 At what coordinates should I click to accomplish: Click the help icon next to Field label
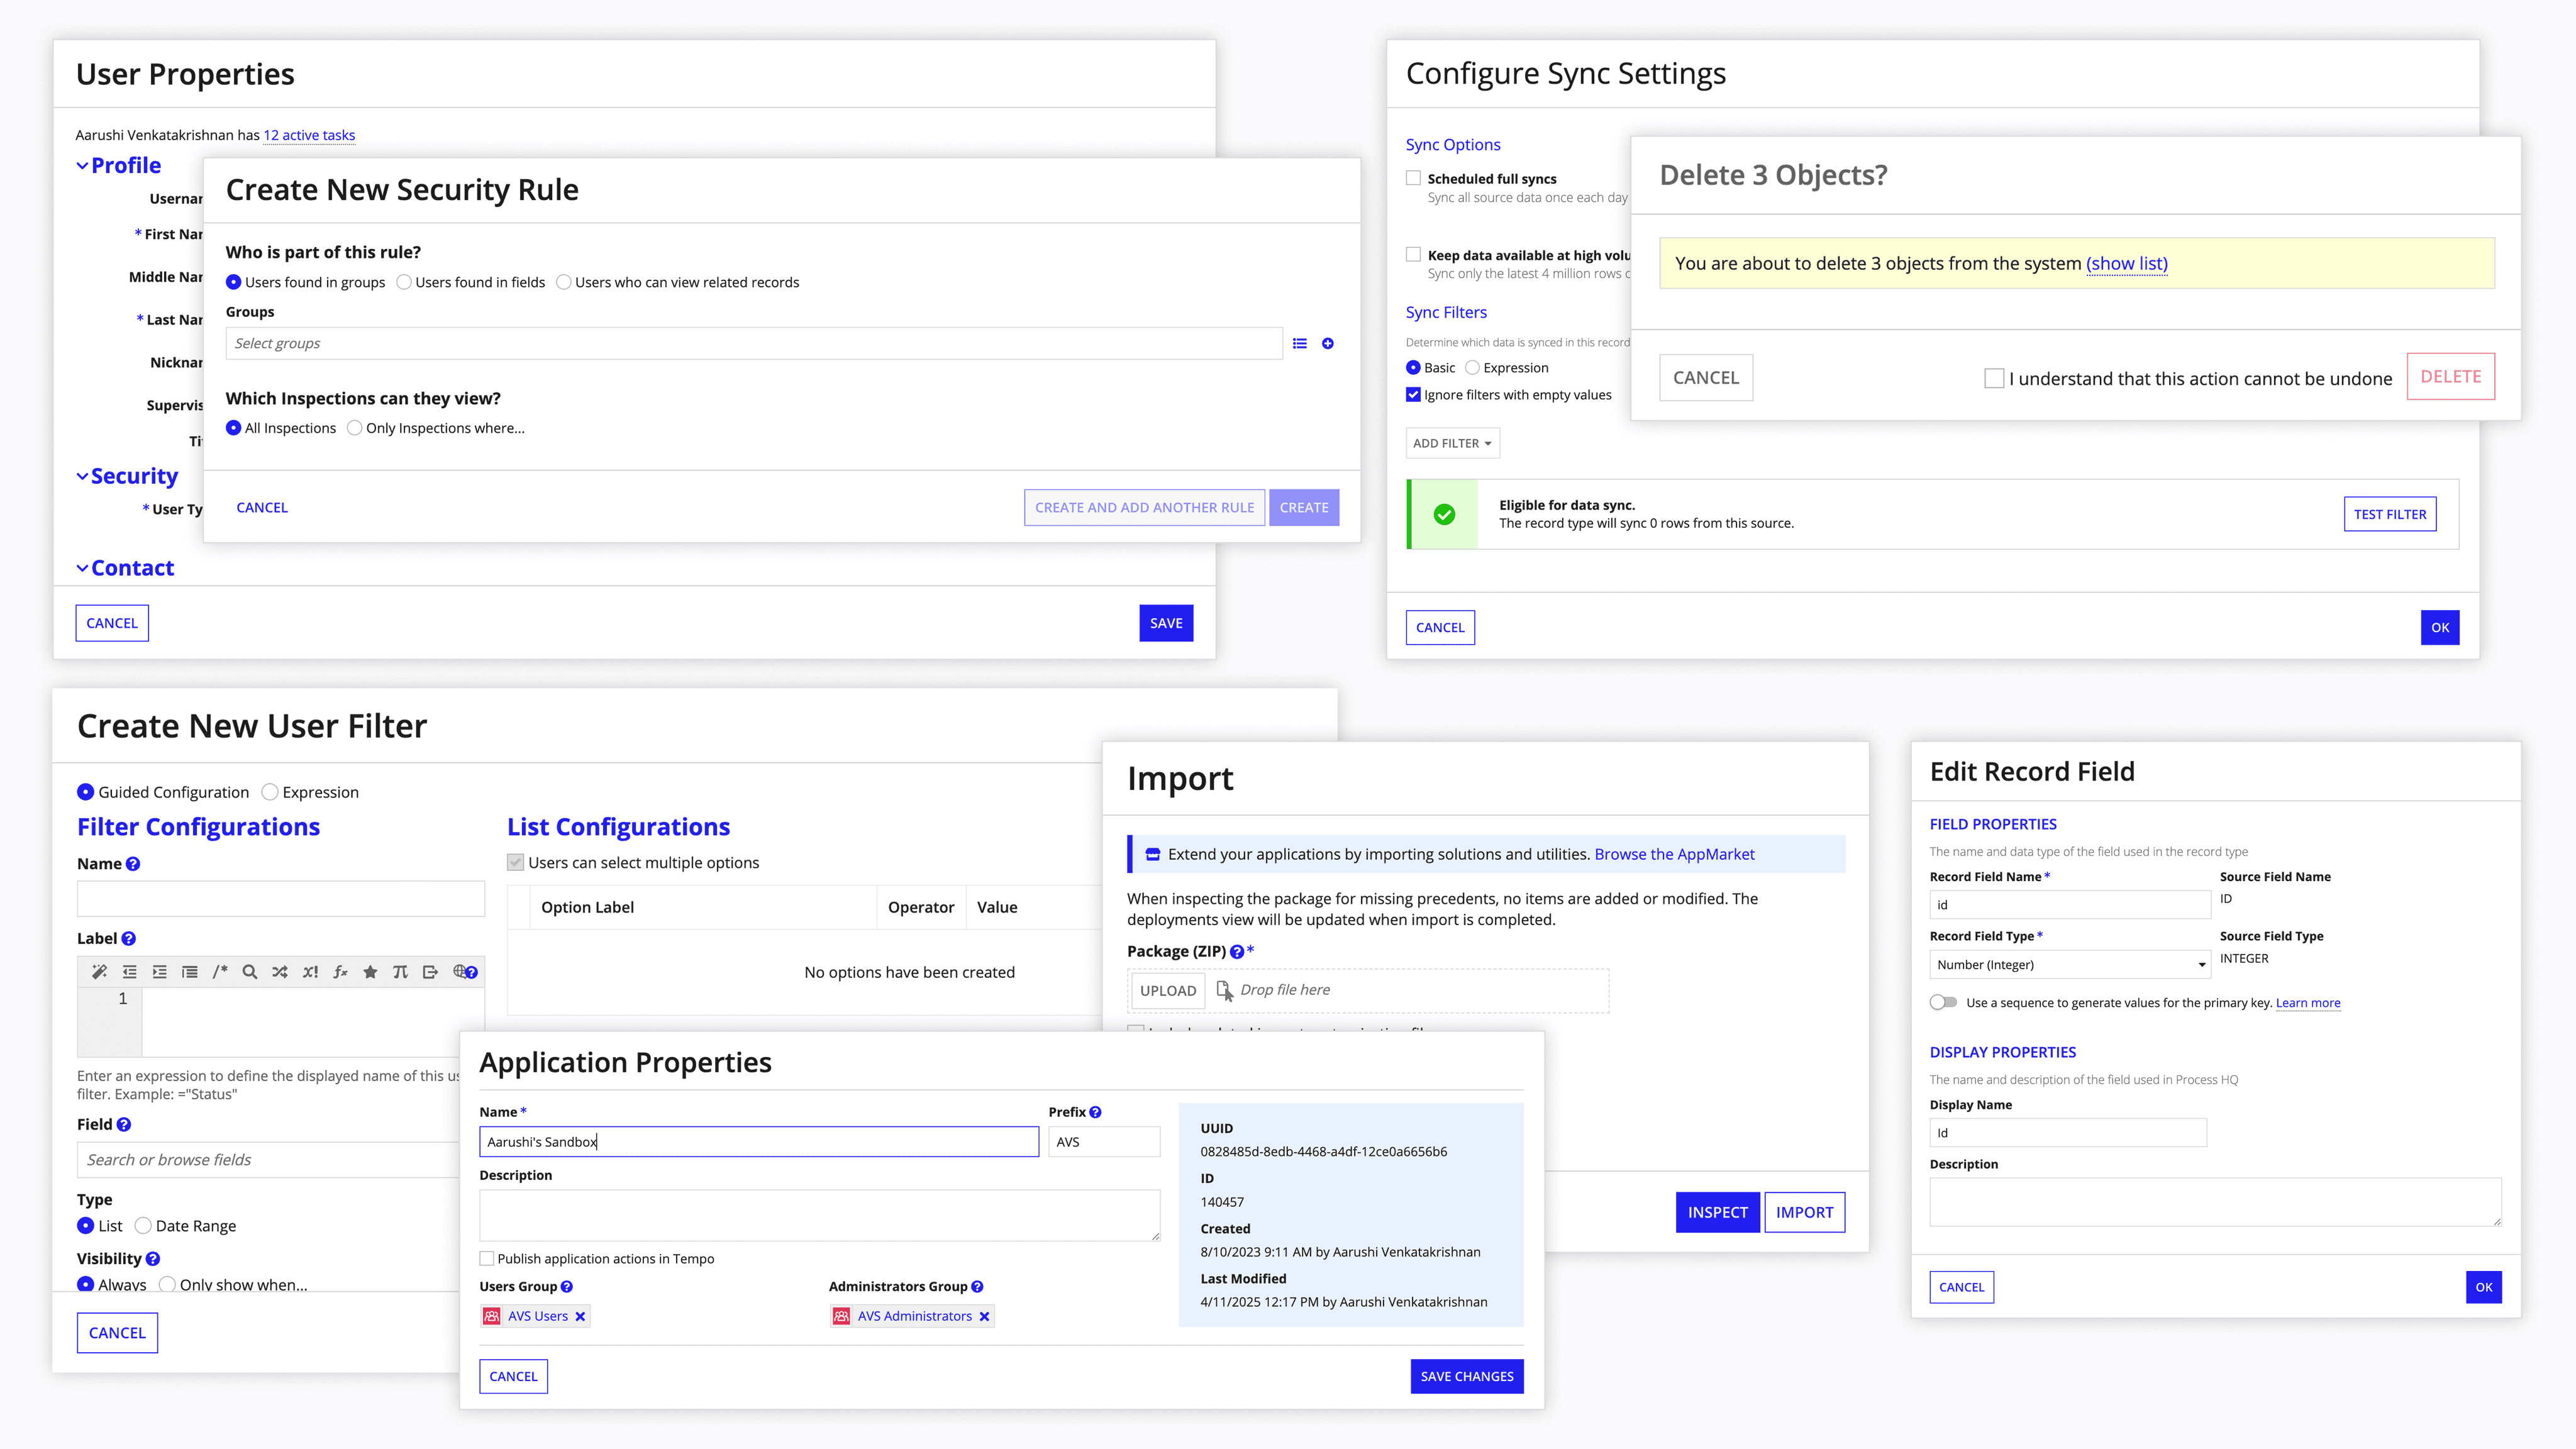click(x=124, y=1124)
